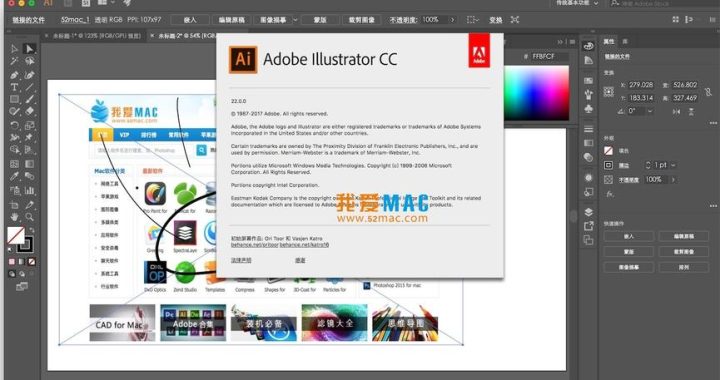This screenshot has height=380, width=720.
Task: Select the Eyedropper tool
Action: click(14, 177)
